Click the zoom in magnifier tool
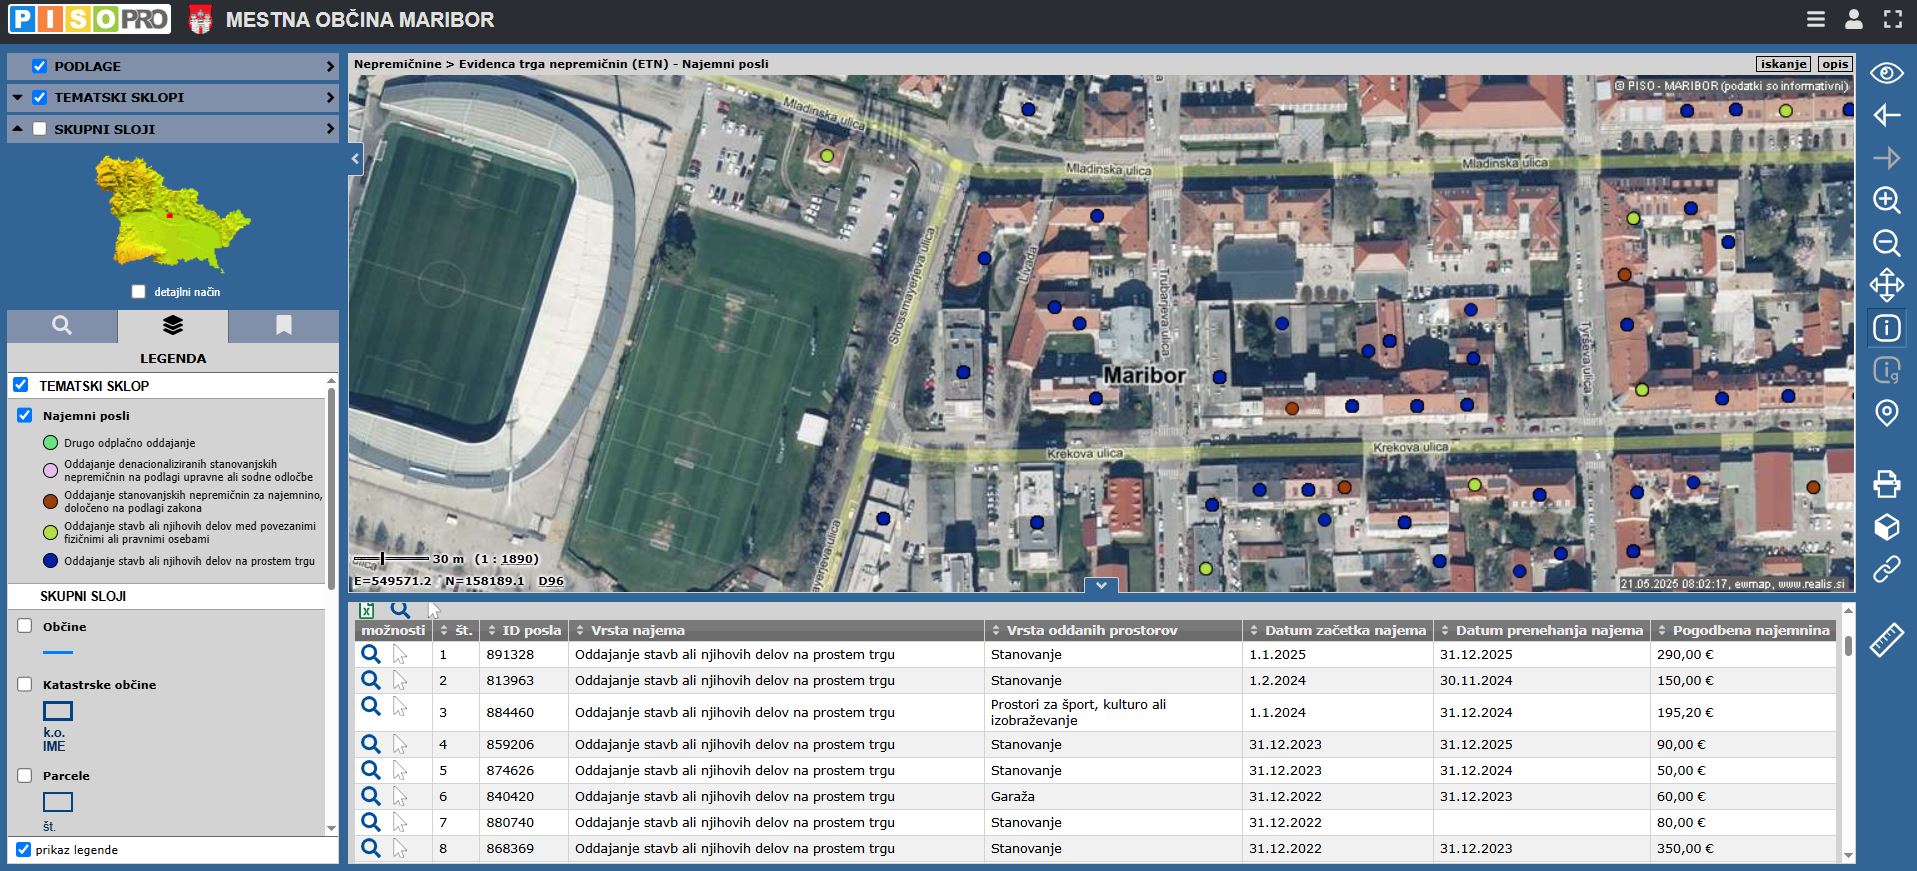Image resolution: width=1917 pixels, height=871 pixels. (x=1886, y=200)
